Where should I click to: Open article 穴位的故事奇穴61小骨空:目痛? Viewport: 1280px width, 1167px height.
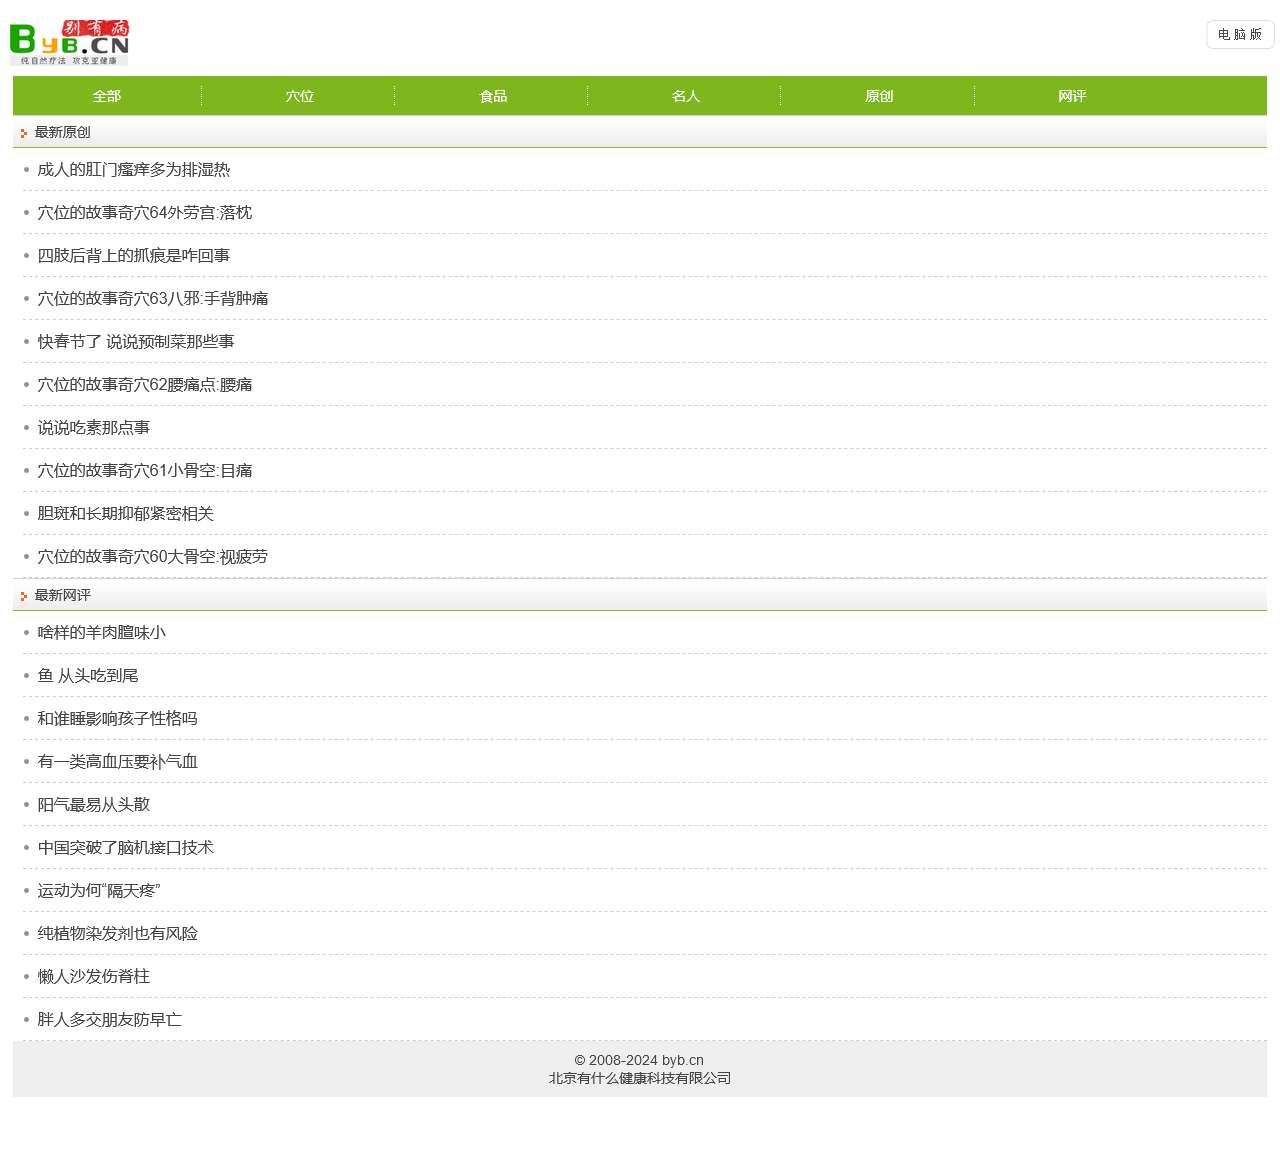tap(145, 471)
